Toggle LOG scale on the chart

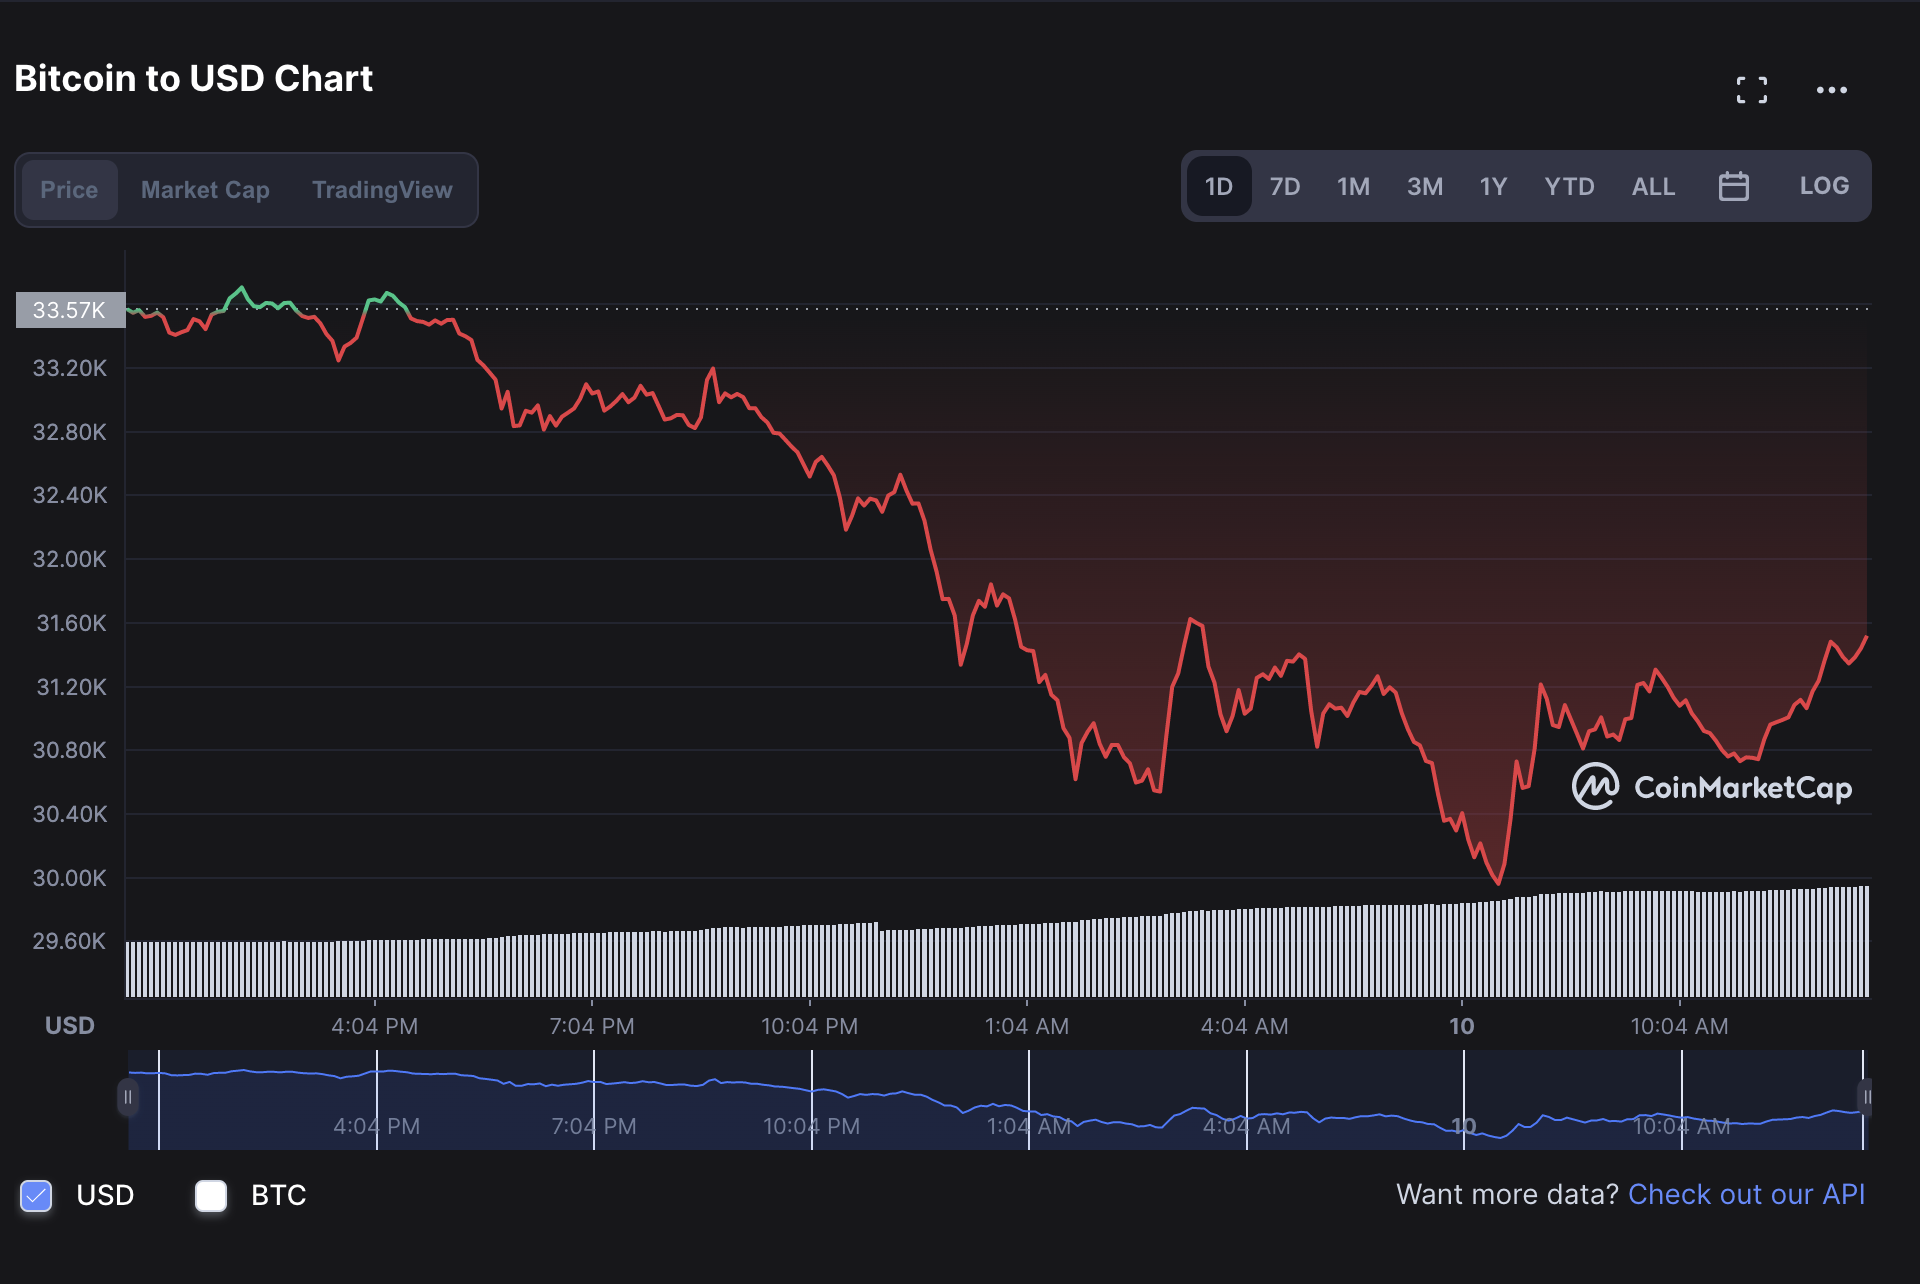[1823, 186]
